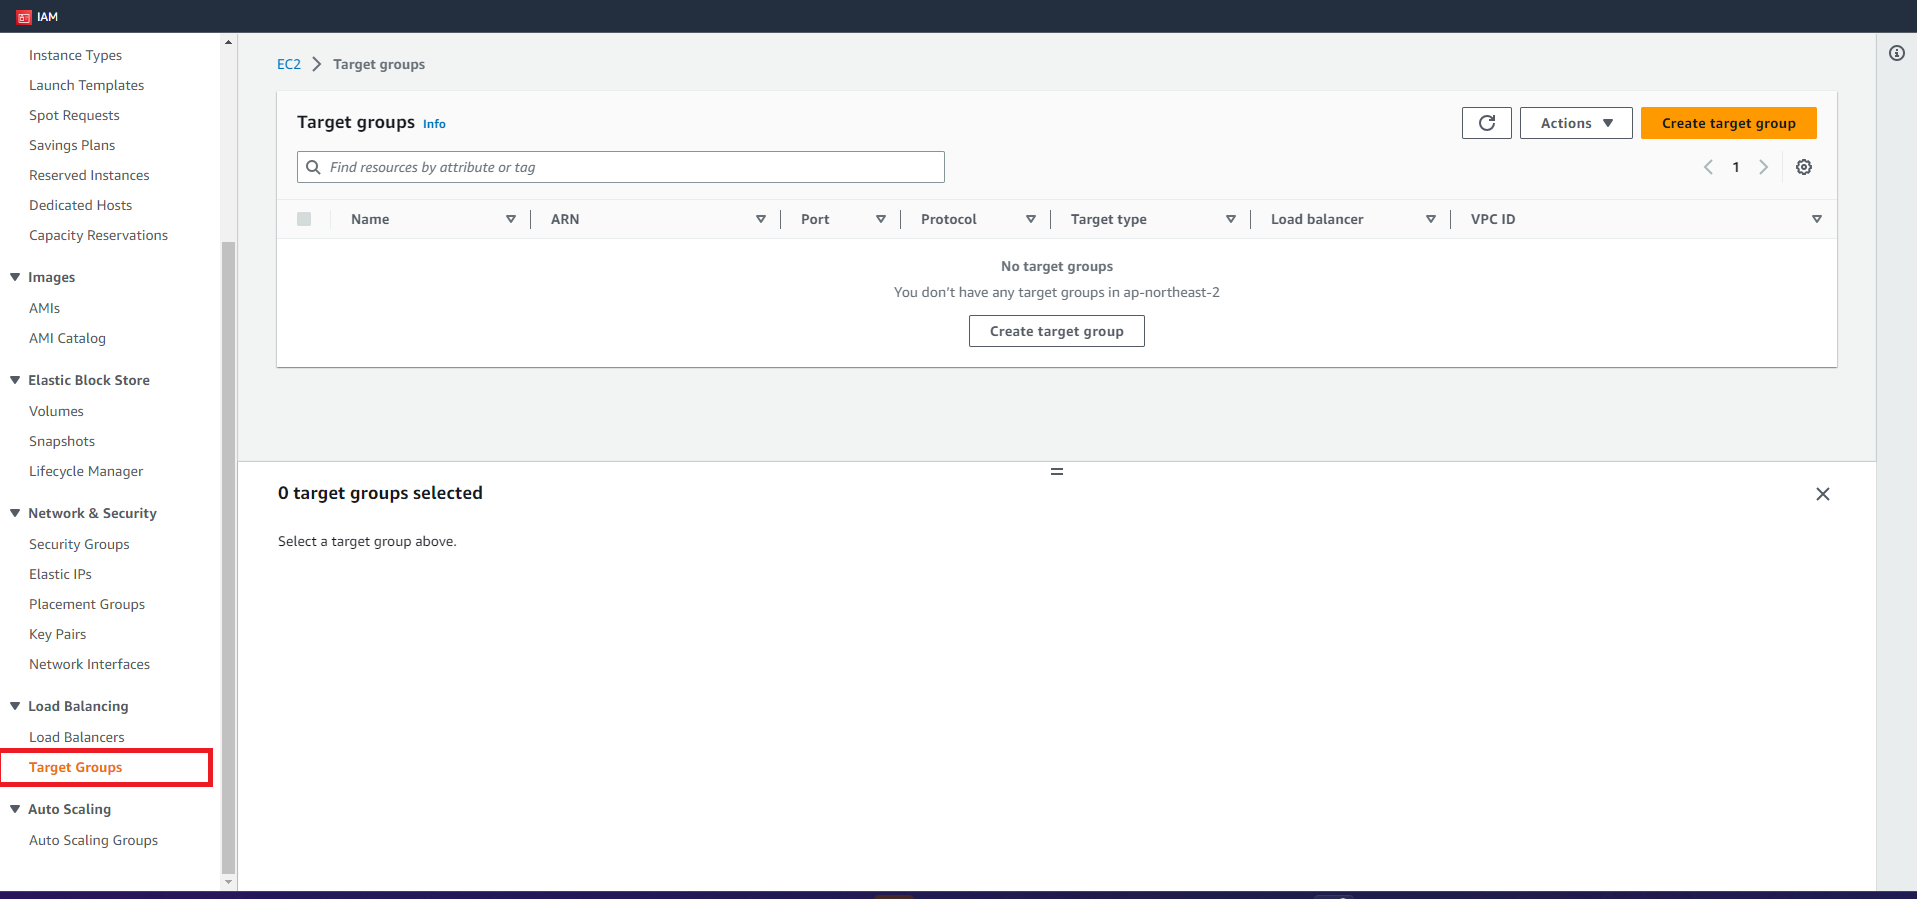The height and width of the screenshot is (899, 1917).
Task: Open AMIs in sidebar
Action: [x=44, y=308]
